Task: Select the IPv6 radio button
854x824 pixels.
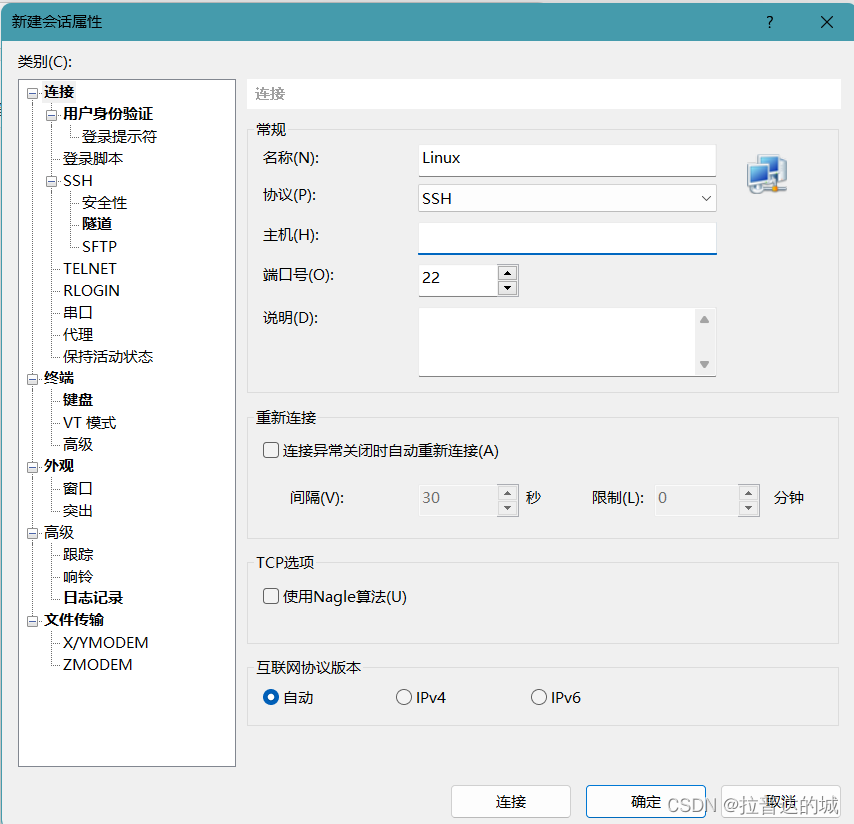Action: (539, 697)
